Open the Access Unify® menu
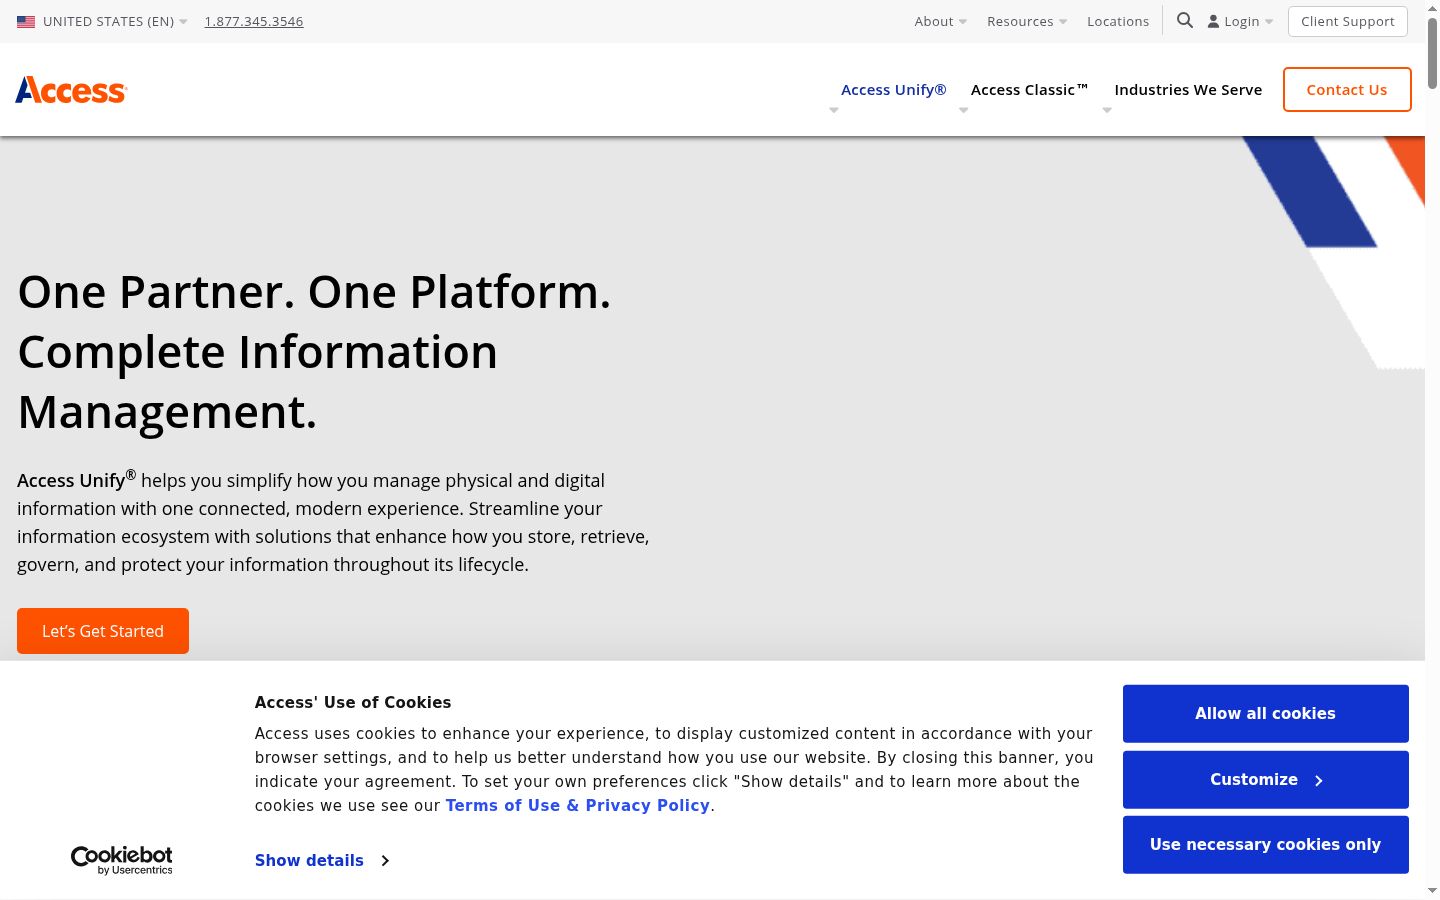1440x900 pixels. click(893, 90)
